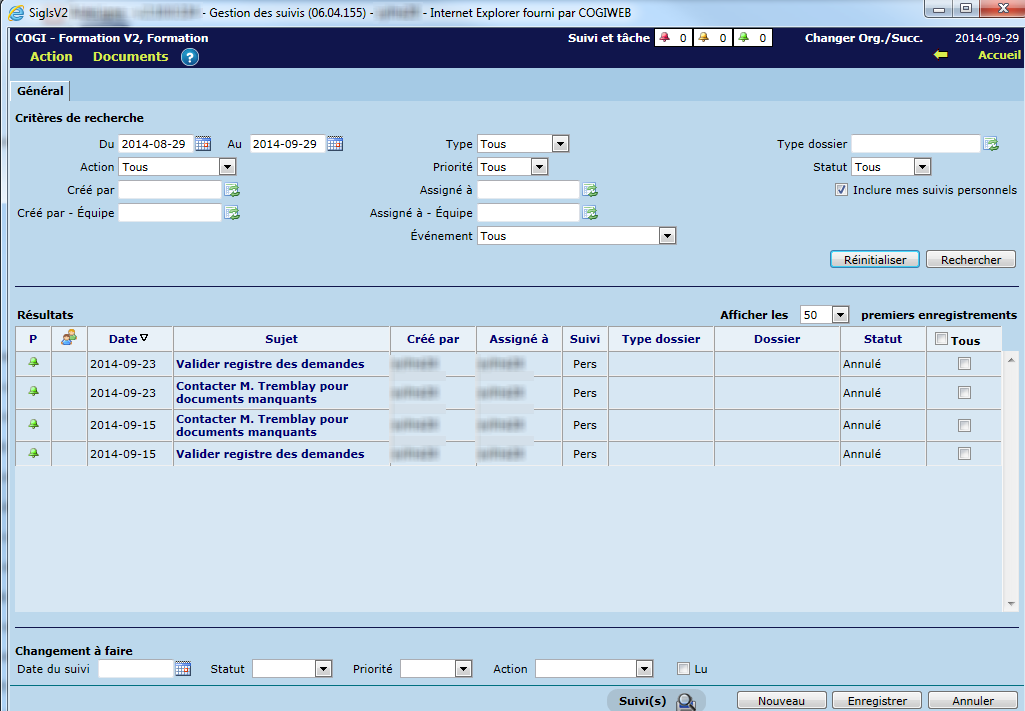
Task: Open the help question mark icon
Action: point(190,57)
